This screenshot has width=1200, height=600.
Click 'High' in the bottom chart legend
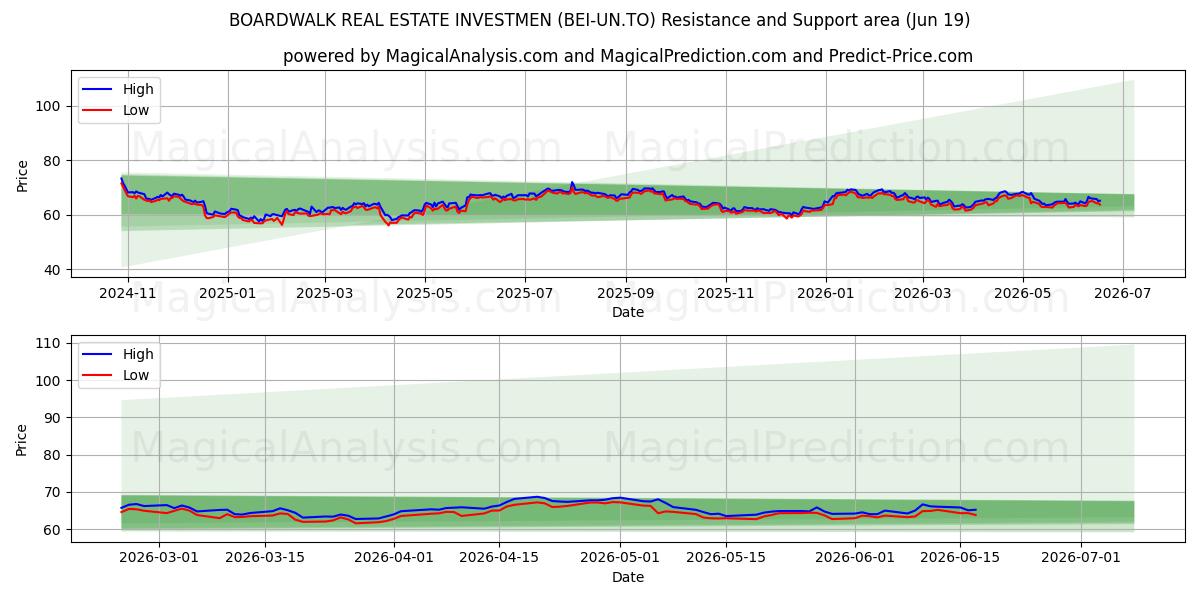coord(138,354)
